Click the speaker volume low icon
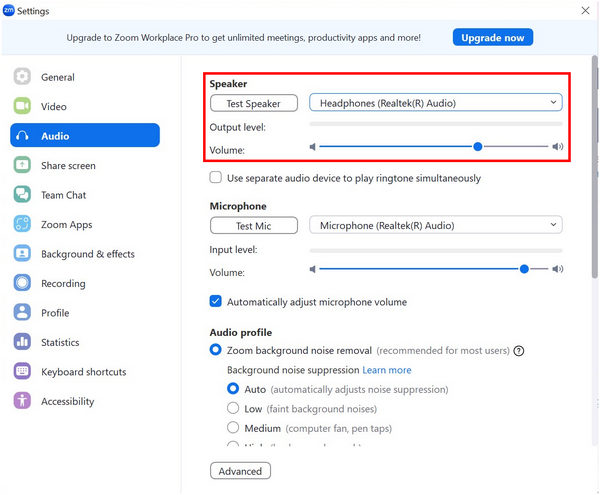The image size is (600, 495). coord(313,147)
